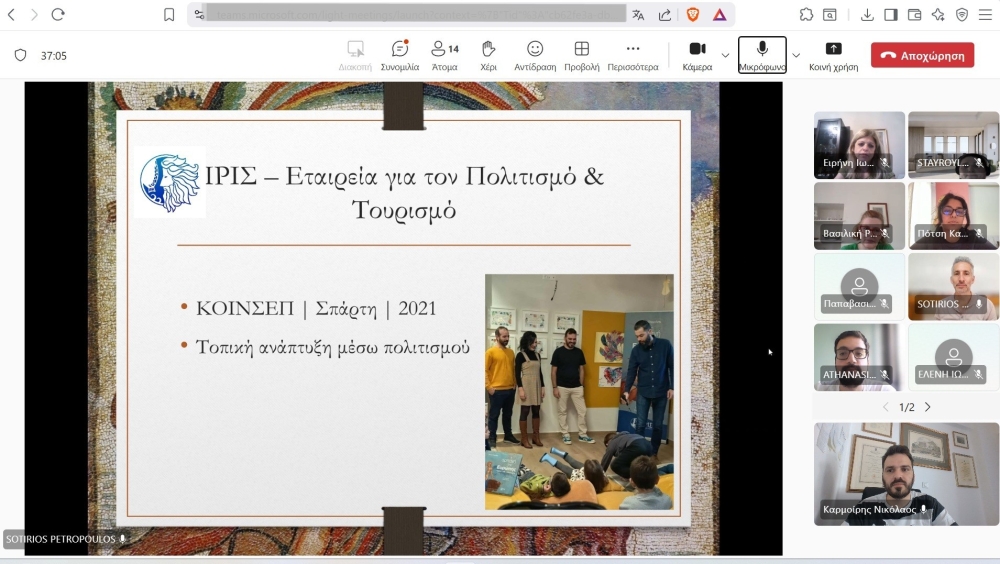Expand microphone options arrow
This screenshot has height=564, width=1000.
(x=796, y=56)
